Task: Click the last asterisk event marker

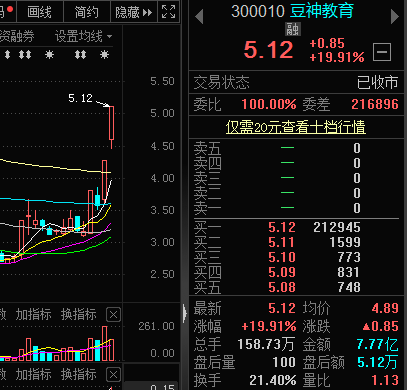Action: click(x=104, y=54)
